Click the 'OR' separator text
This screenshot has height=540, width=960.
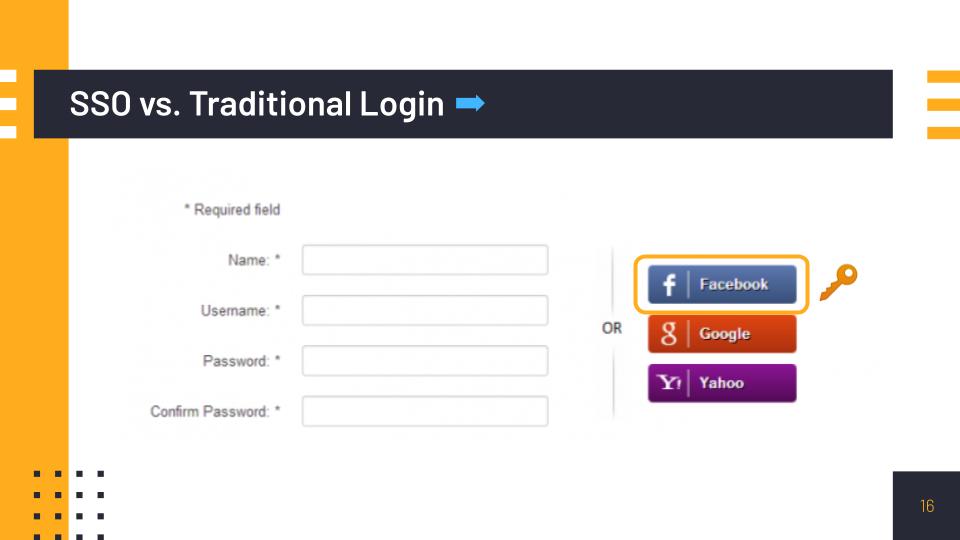coord(612,328)
